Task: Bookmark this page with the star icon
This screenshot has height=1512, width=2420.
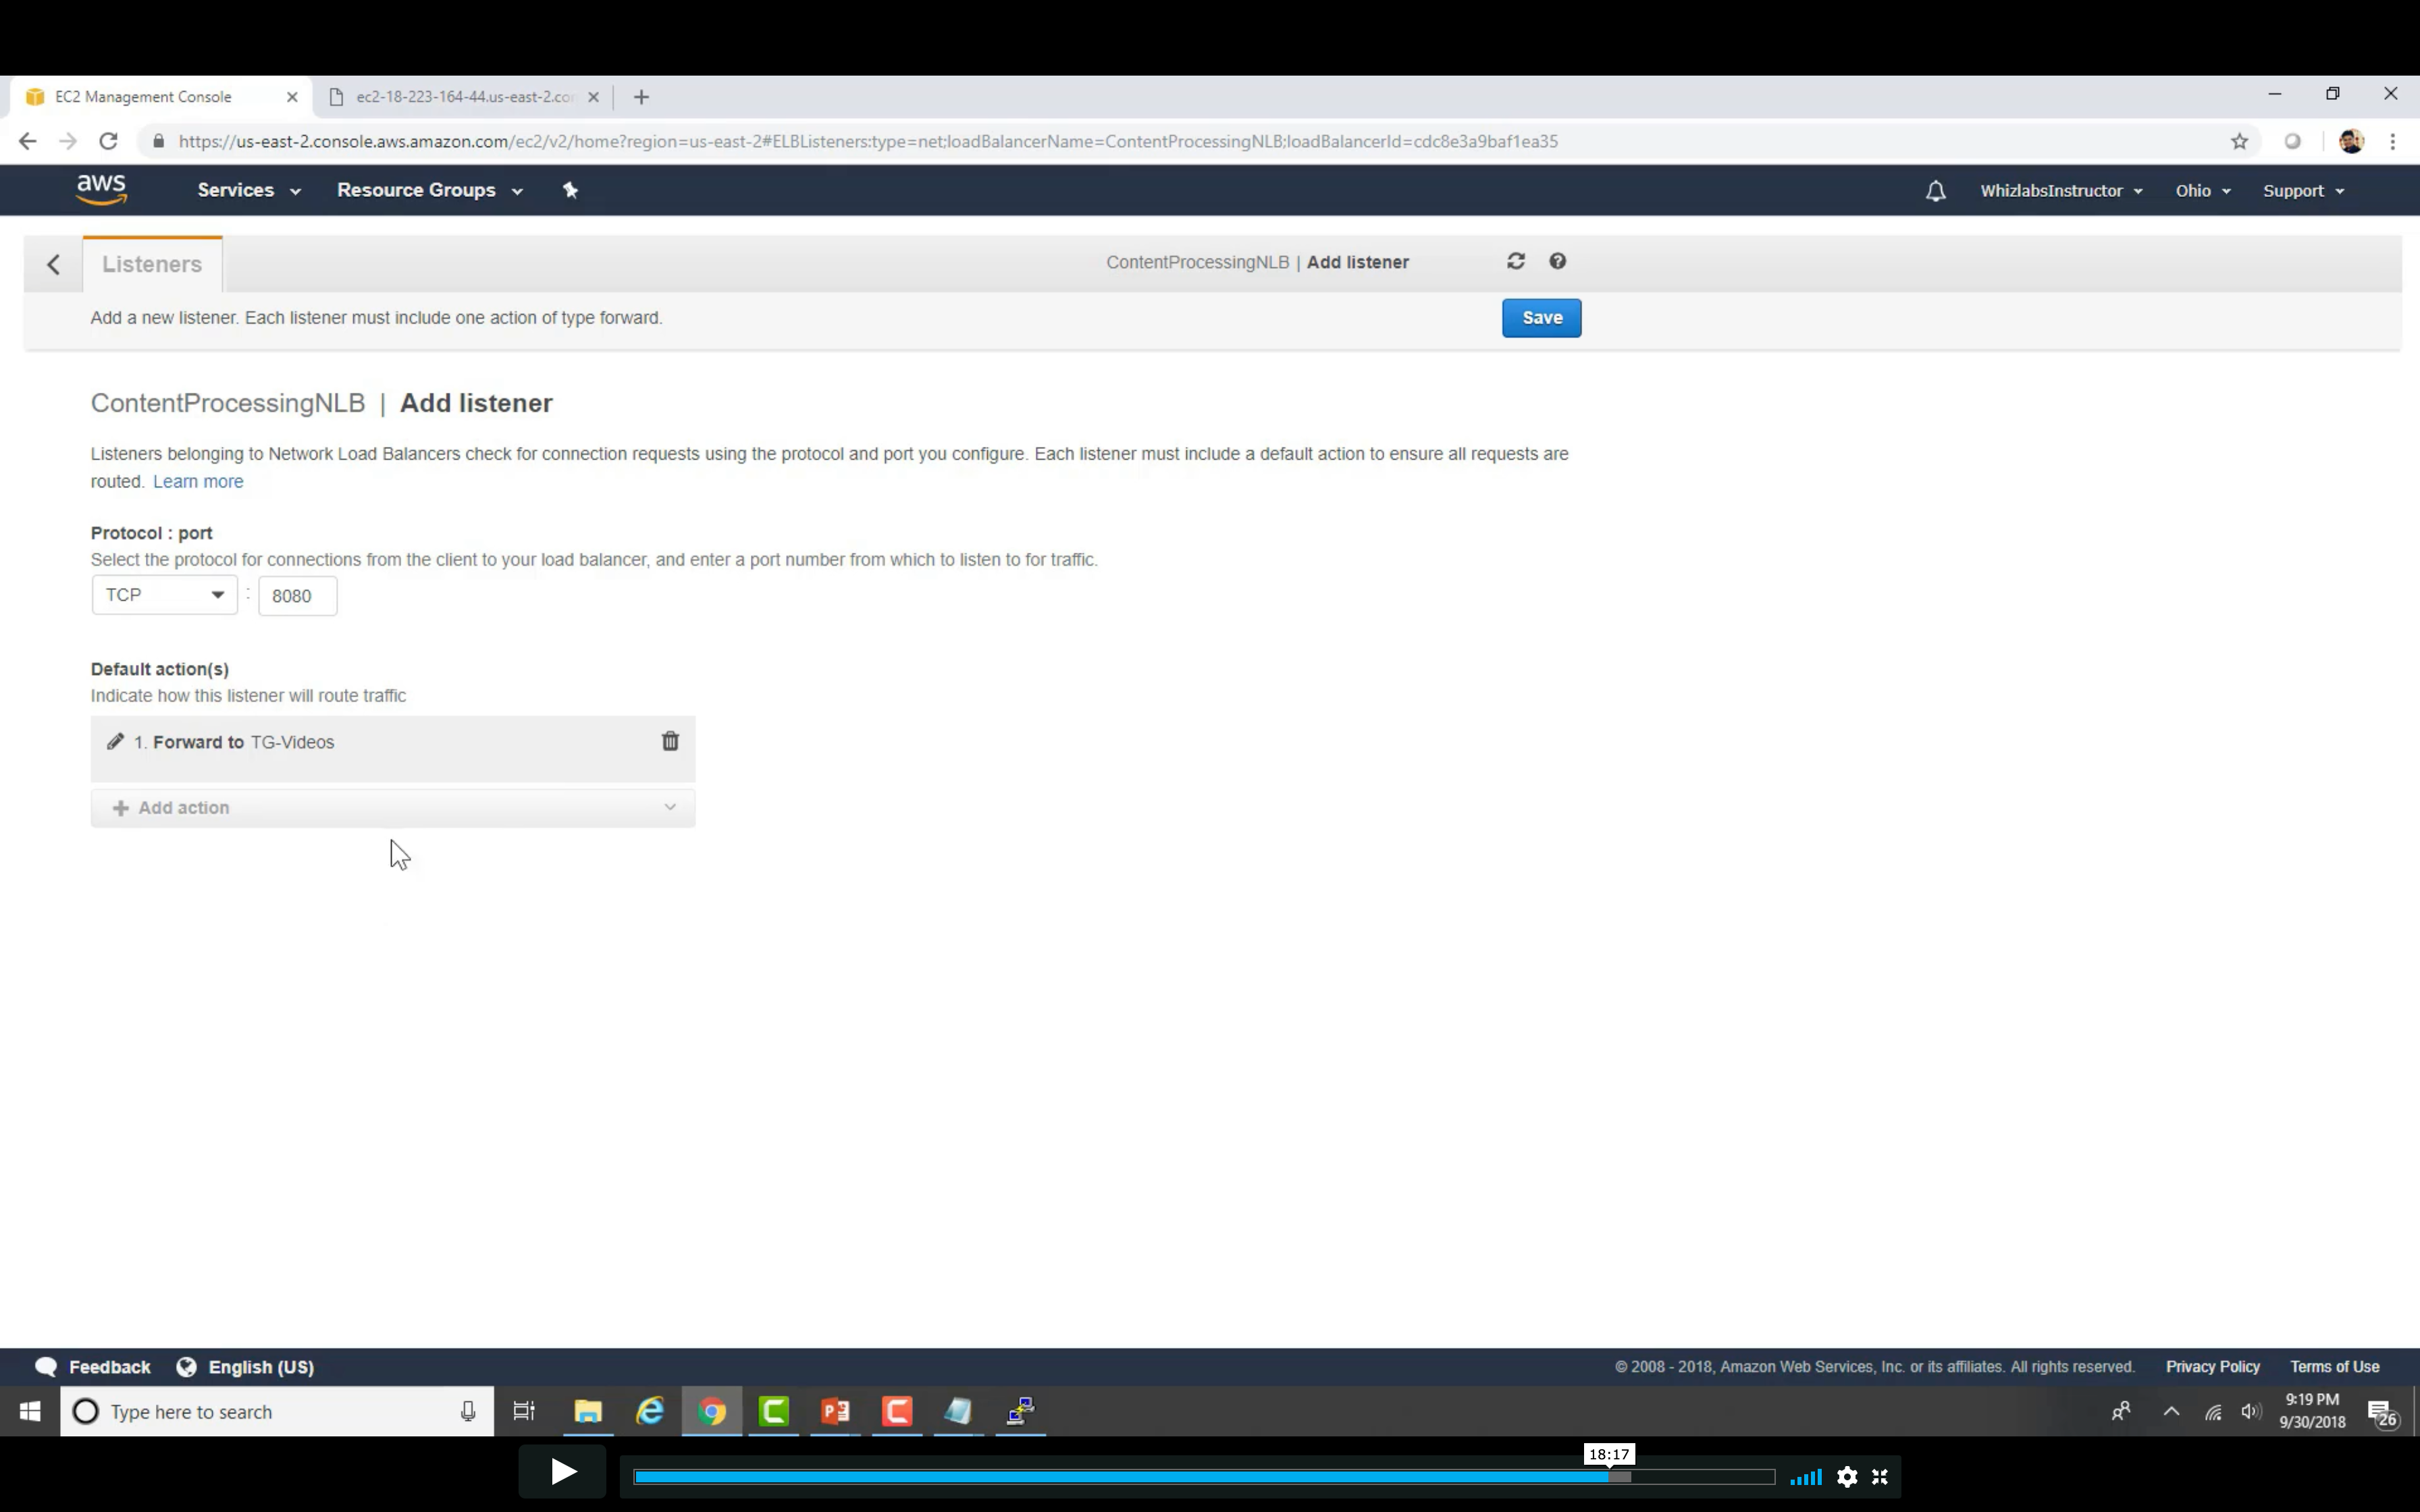Action: (x=2239, y=142)
